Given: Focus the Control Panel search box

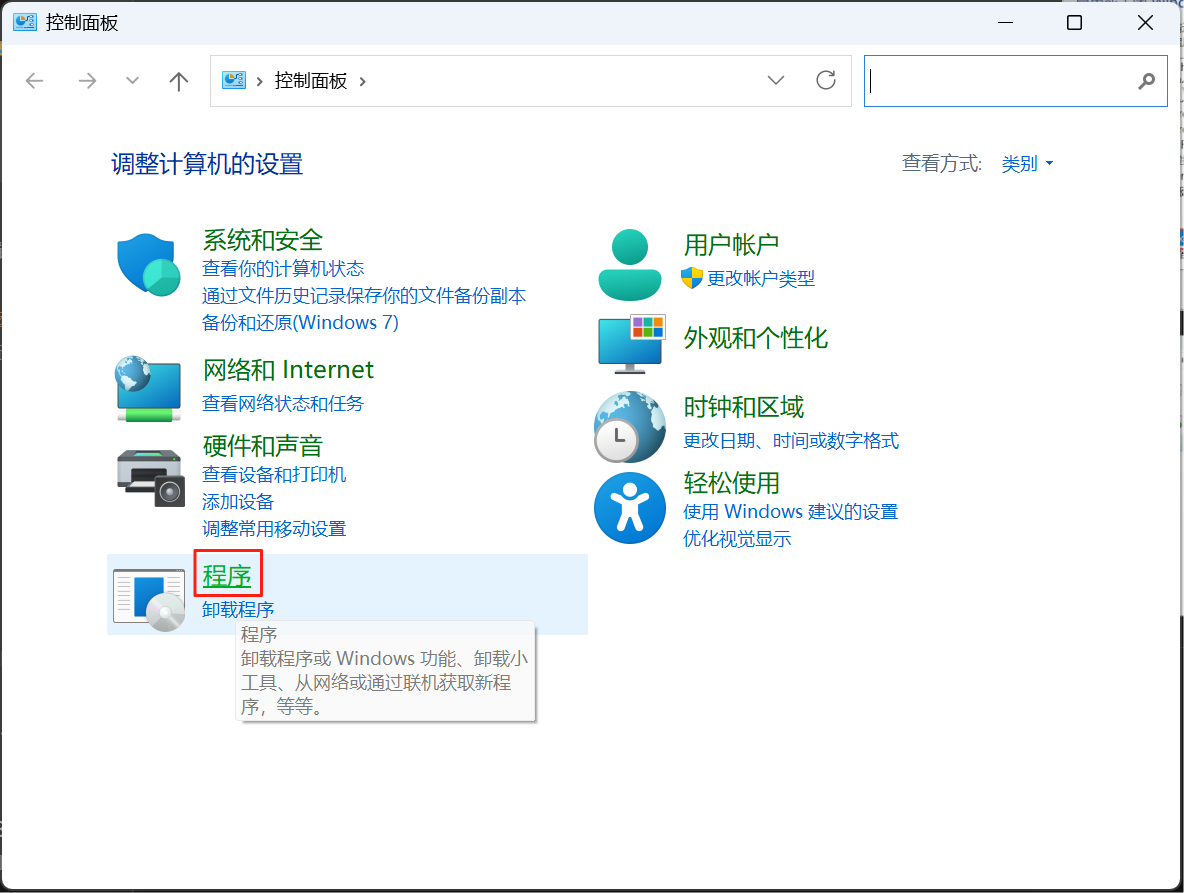Looking at the screenshot, I should [x=1016, y=81].
